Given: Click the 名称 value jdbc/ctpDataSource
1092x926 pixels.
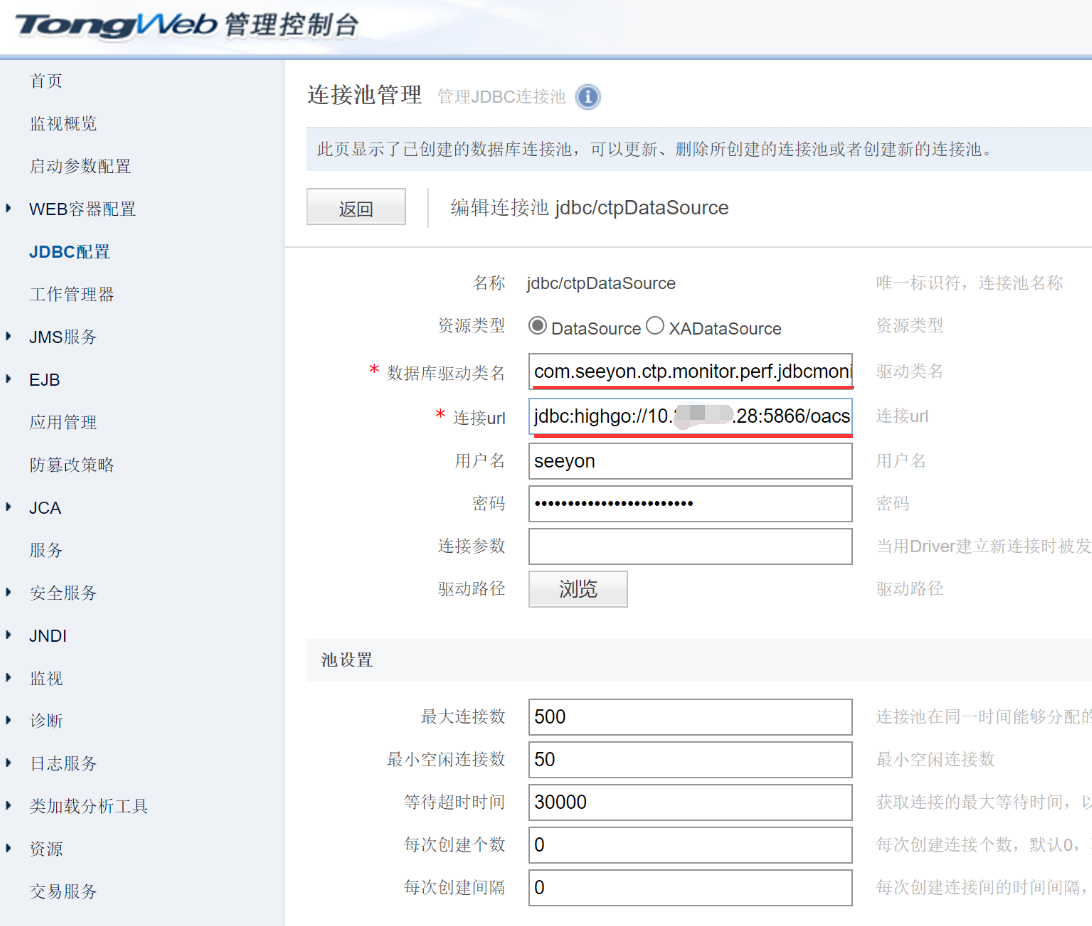Looking at the screenshot, I should pyautogui.click(x=601, y=283).
